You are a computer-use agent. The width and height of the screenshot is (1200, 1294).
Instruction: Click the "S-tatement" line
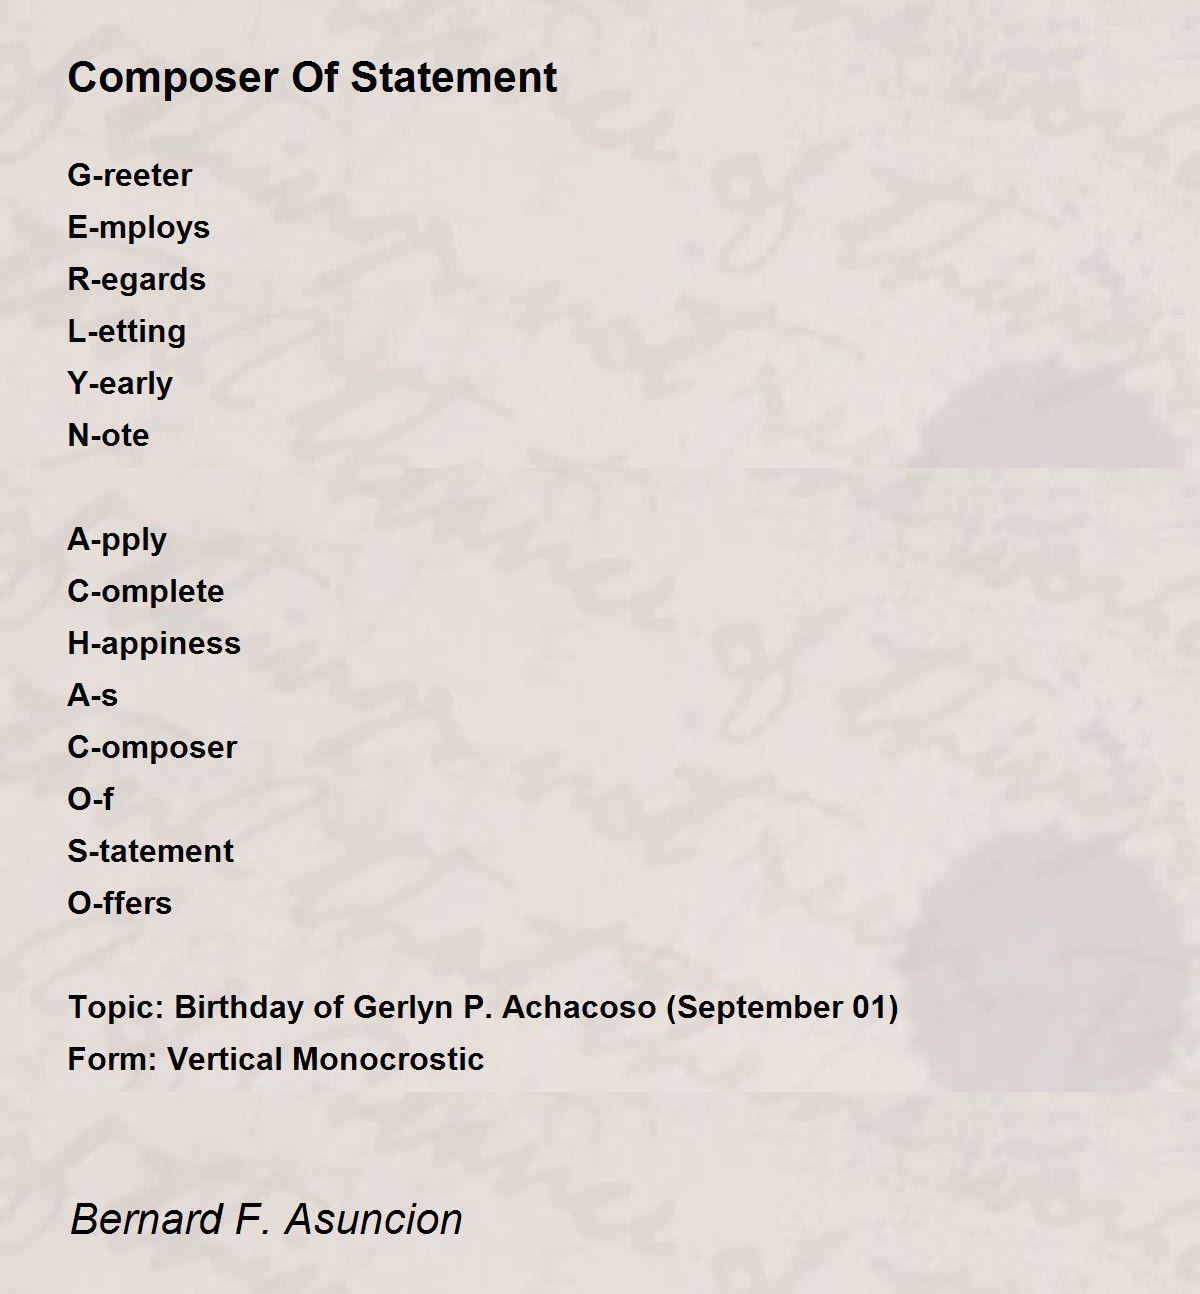[x=151, y=852]
